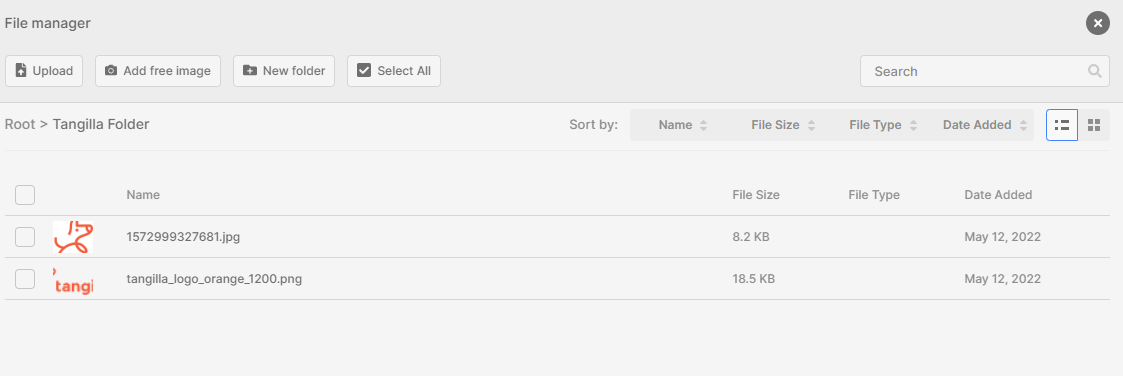Check the box for 1572999327681.jpg
This screenshot has width=1123, height=376.
[x=25, y=237]
